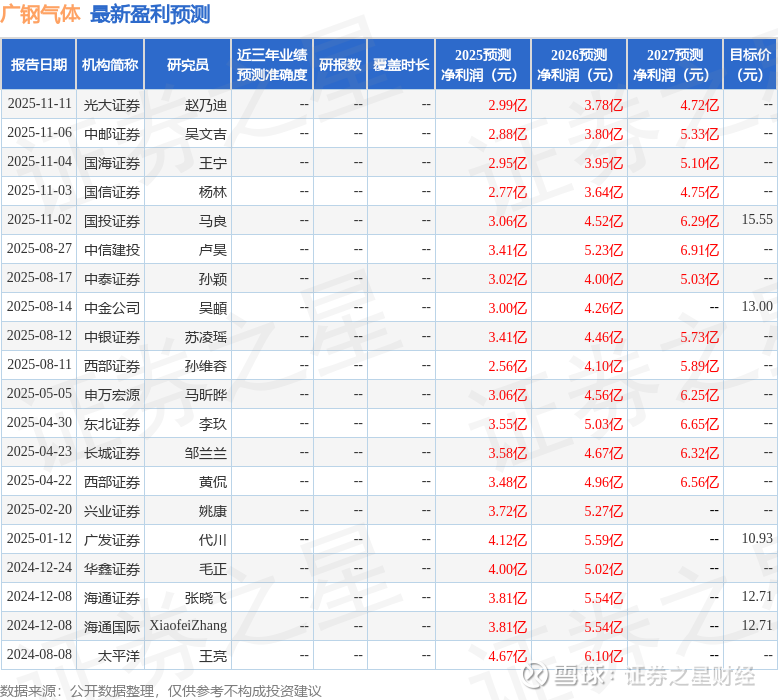Click date cell 2025-11-02
This screenshot has width=778, height=700.
click(x=40, y=220)
